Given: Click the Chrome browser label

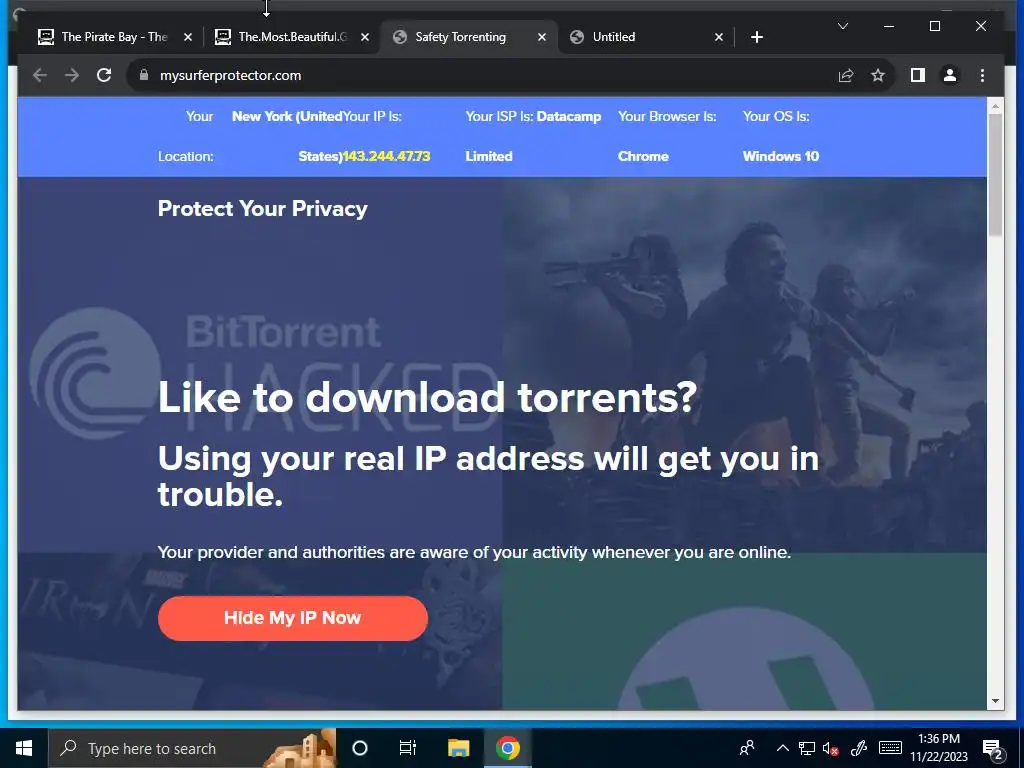Looking at the screenshot, I should (x=643, y=156).
